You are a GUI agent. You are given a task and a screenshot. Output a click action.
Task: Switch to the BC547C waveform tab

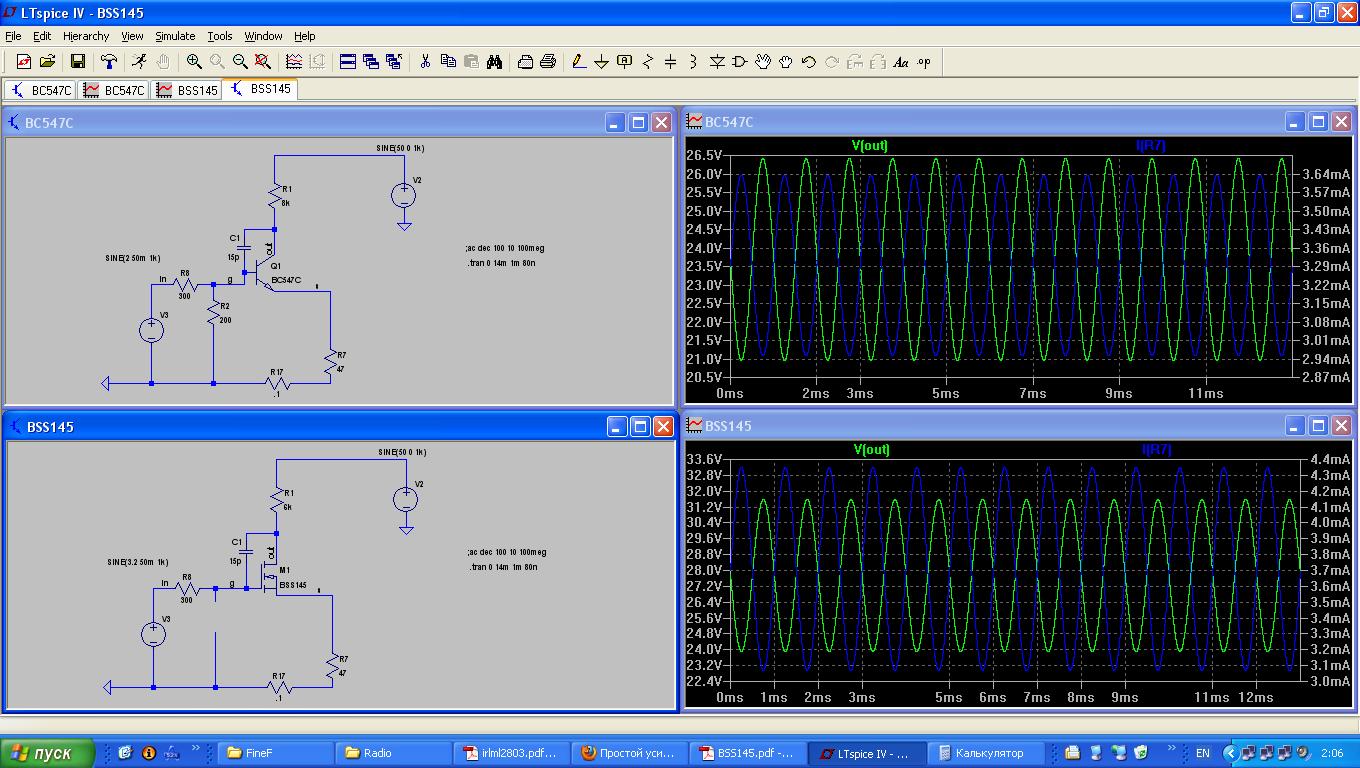(113, 90)
